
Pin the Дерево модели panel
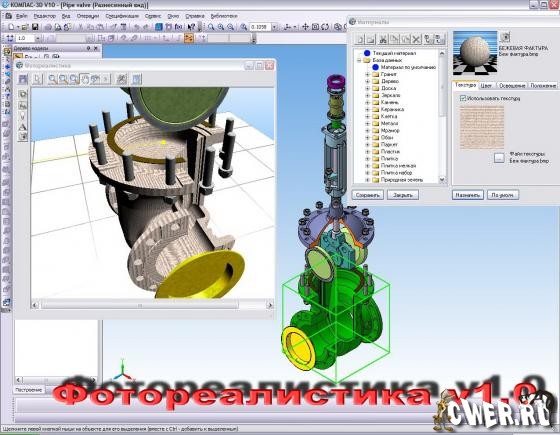point(88,48)
